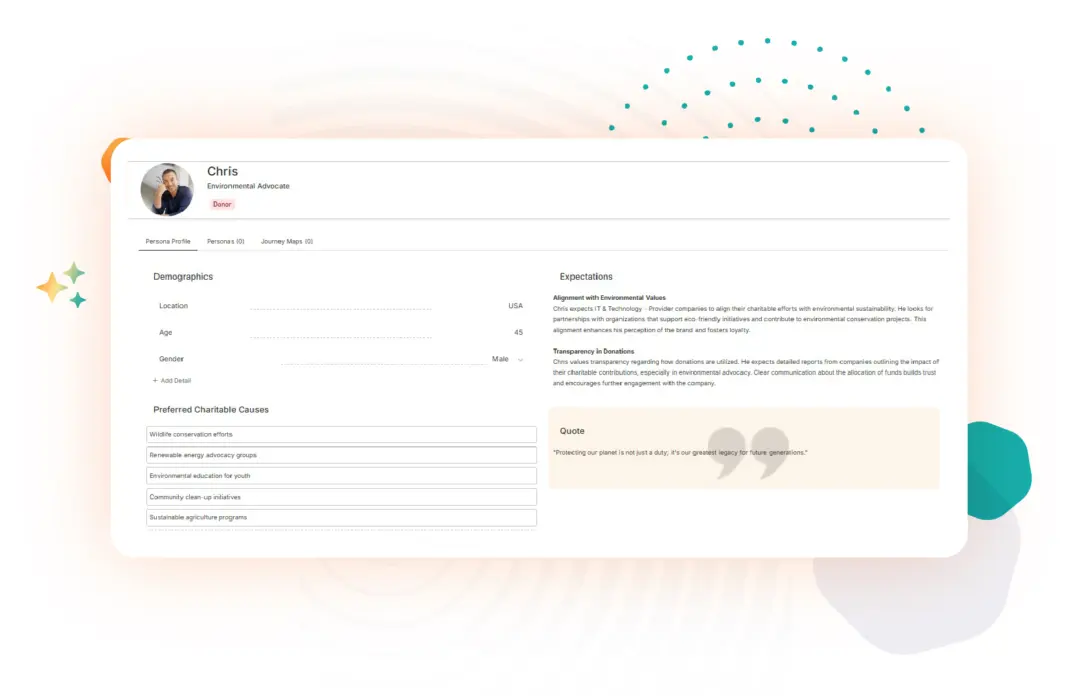This screenshot has height=700, width=1076.
Task: Click Chris's profile avatar photo
Action: coord(166,189)
